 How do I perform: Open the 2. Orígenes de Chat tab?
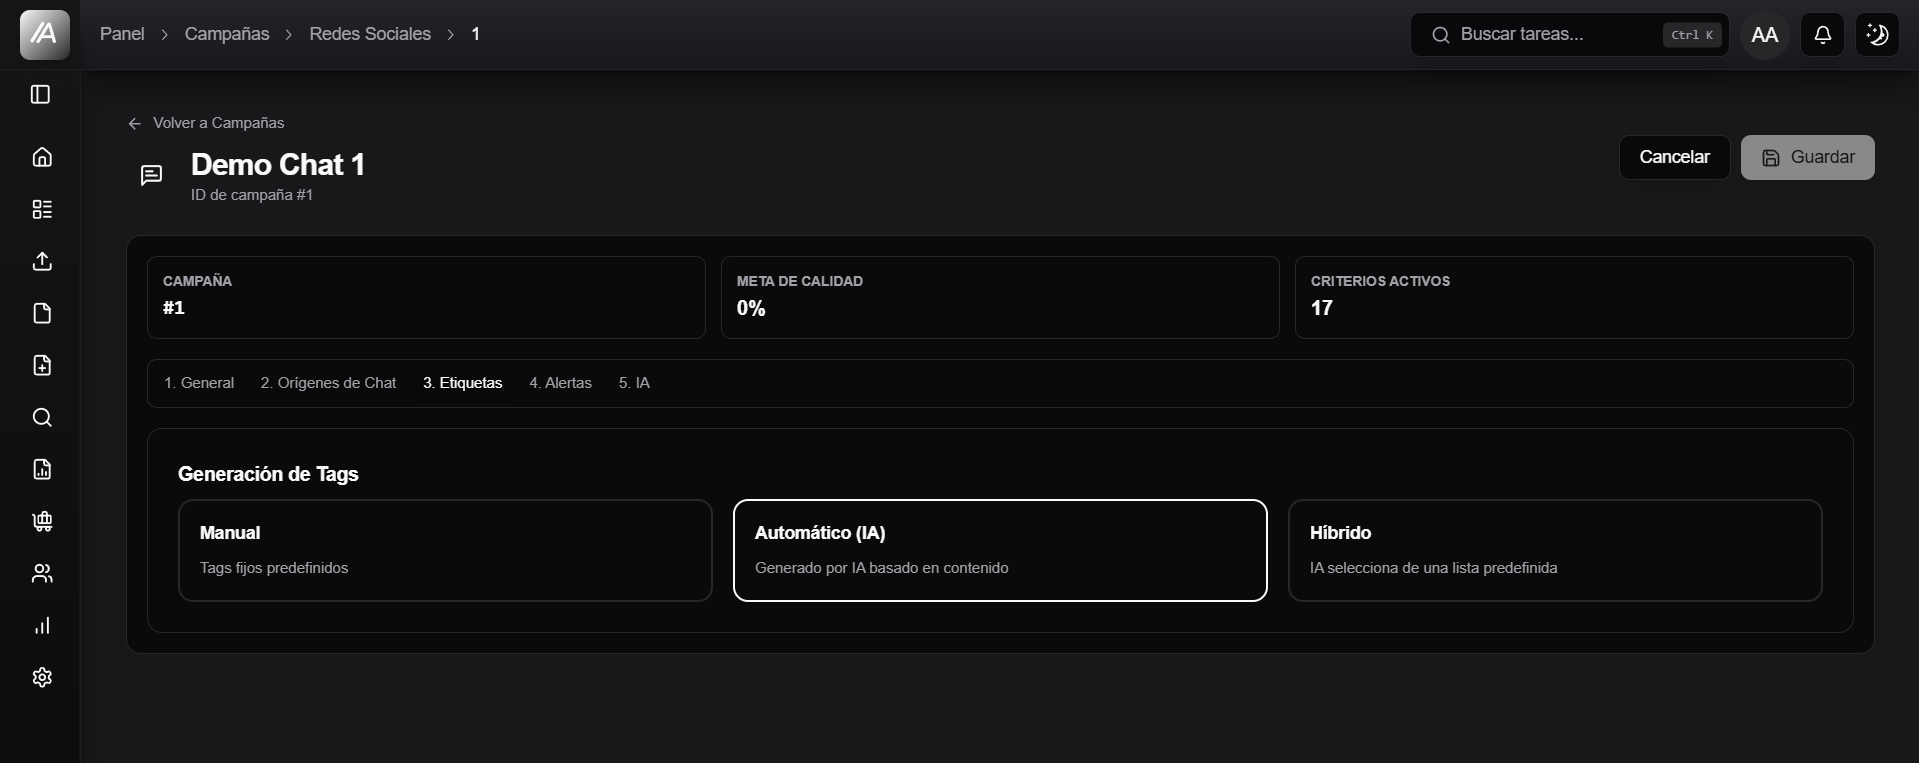click(x=328, y=383)
